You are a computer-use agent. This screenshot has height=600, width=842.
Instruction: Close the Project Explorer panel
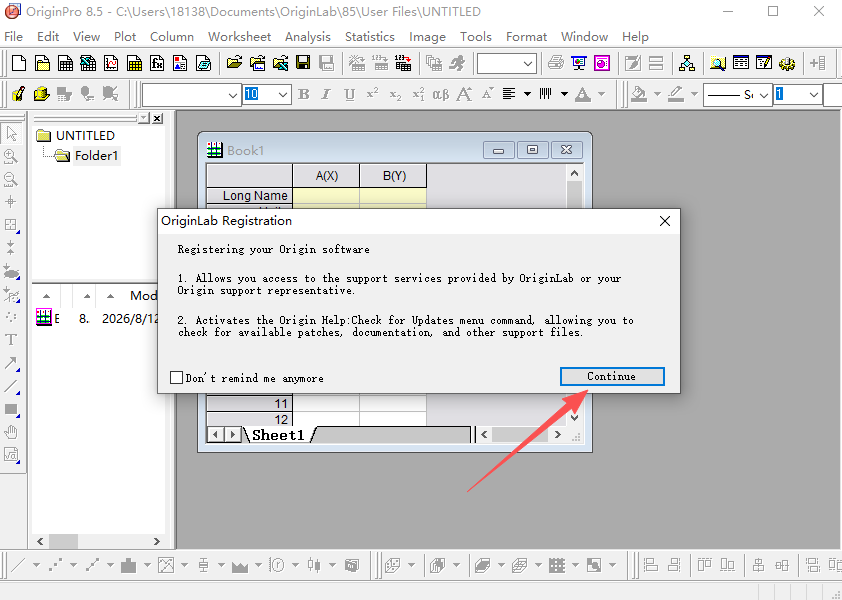[x=157, y=118]
